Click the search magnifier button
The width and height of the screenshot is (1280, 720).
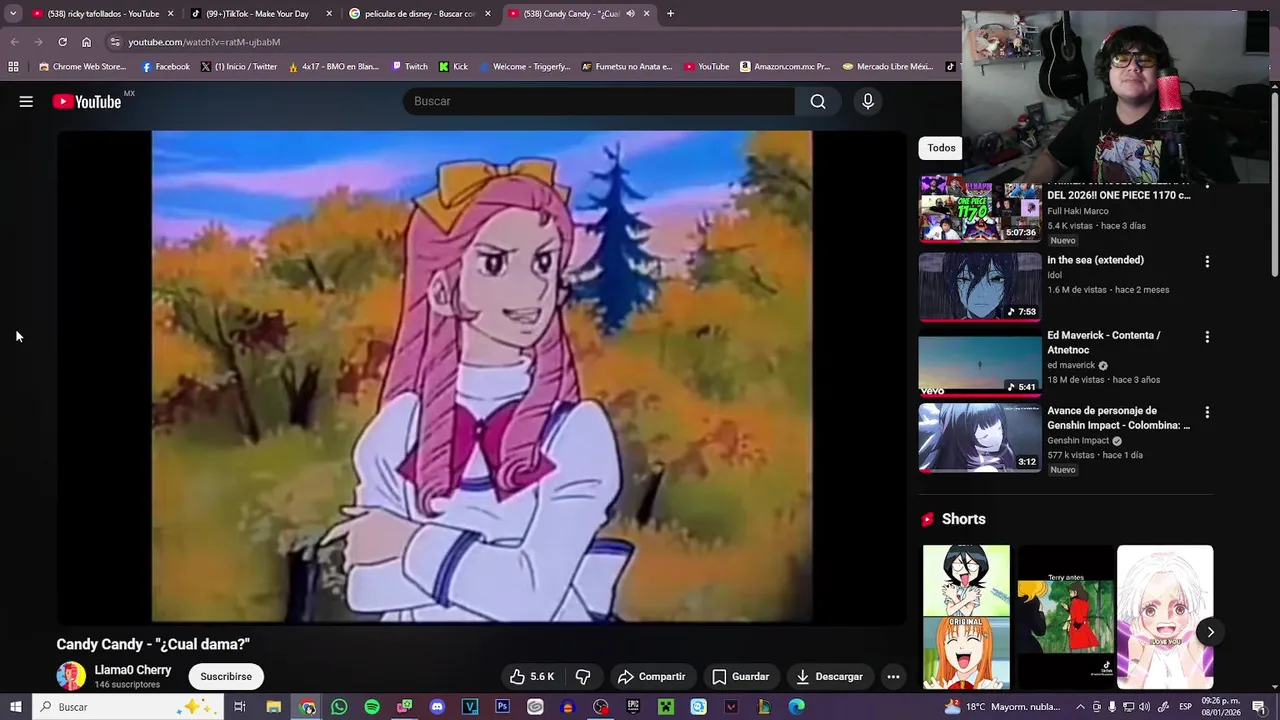[x=818, y=101]
